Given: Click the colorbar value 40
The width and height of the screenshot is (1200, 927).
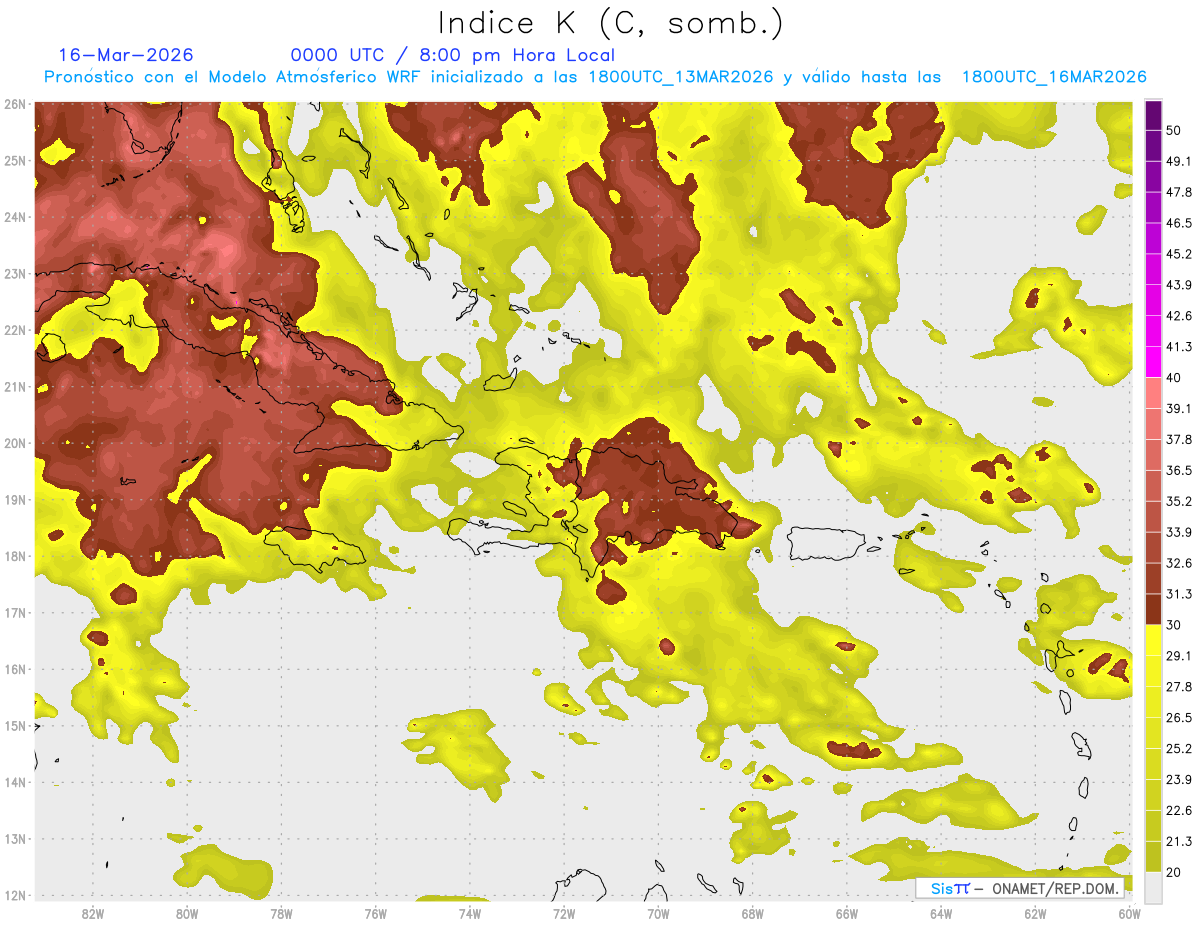Looking at the screenshot, I should coord(1175,378).
